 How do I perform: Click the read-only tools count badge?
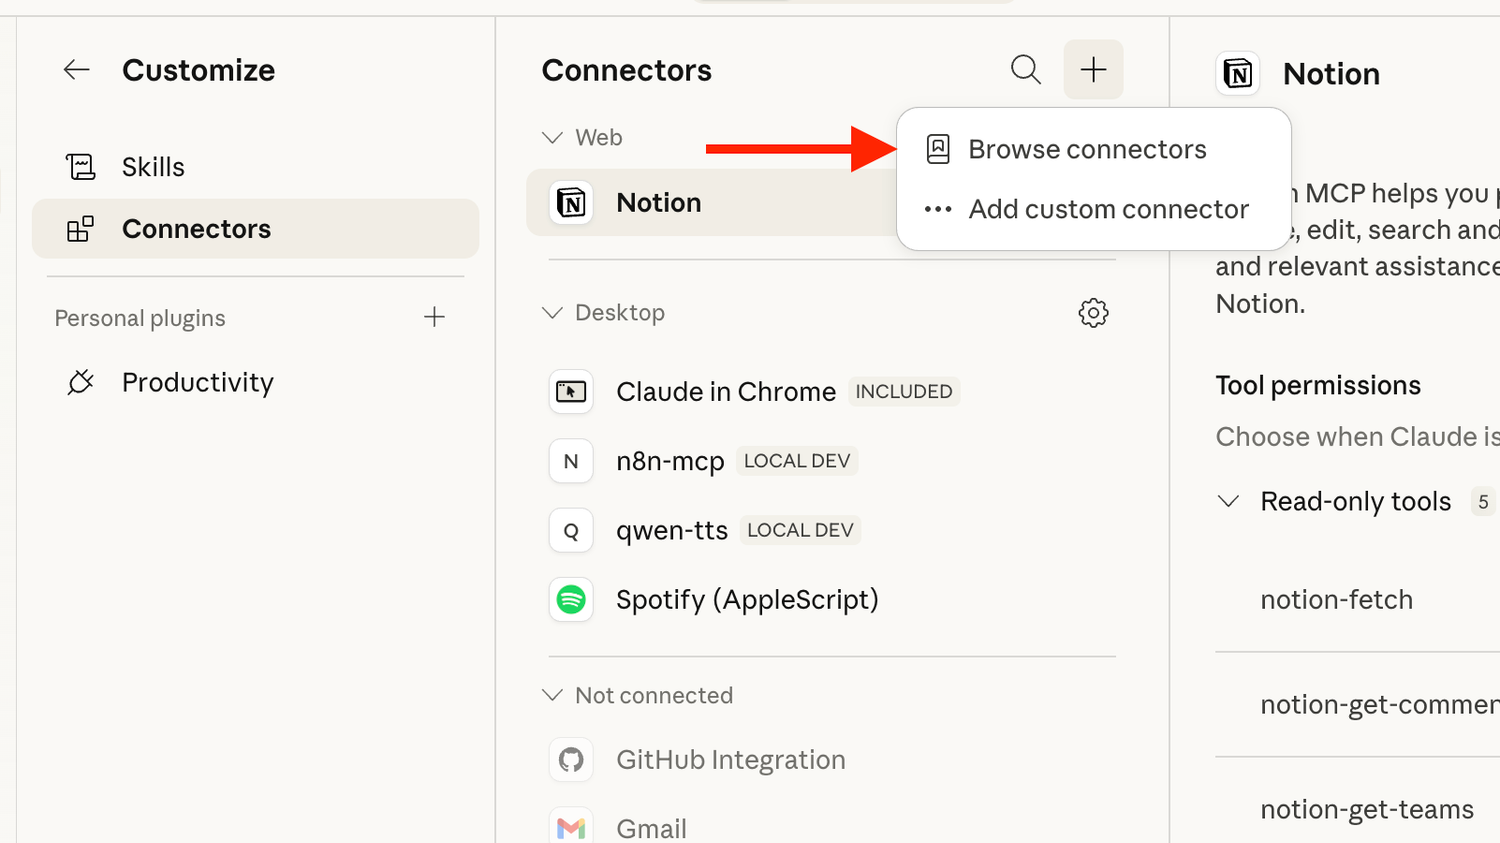pyautogui.click(x=1483, y=502)
